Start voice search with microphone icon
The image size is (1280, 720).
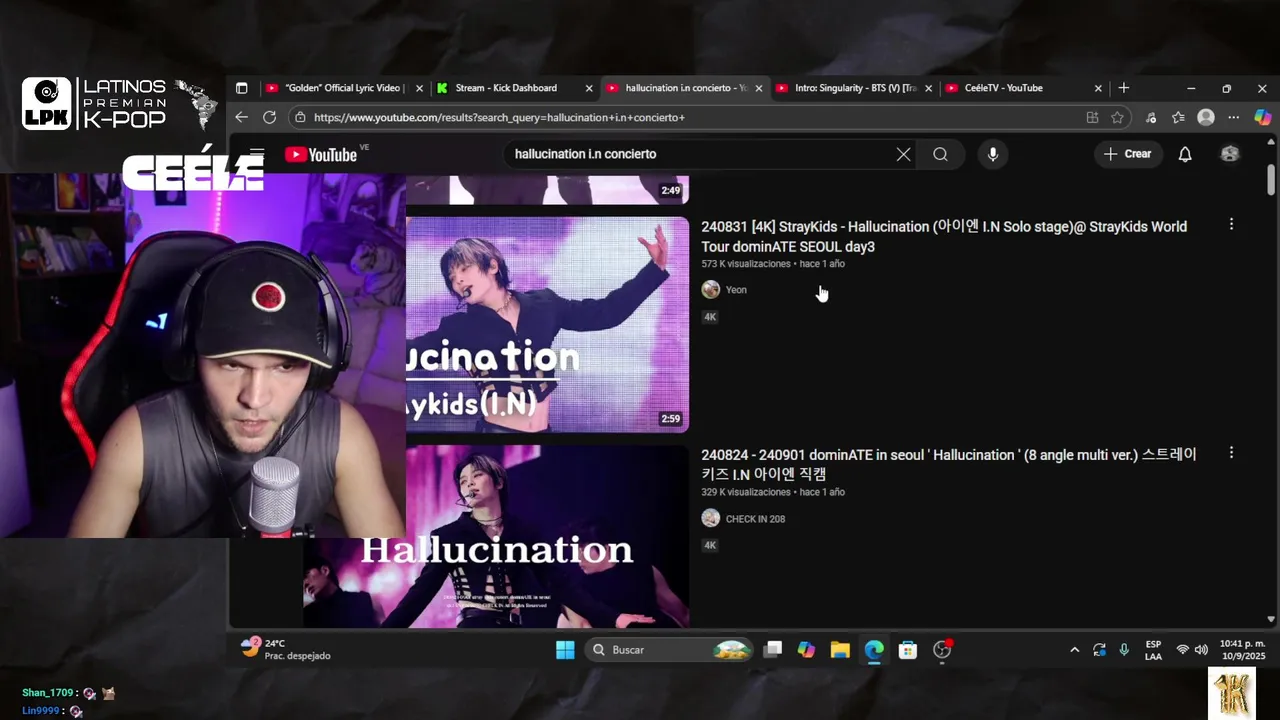pos(992,154)
